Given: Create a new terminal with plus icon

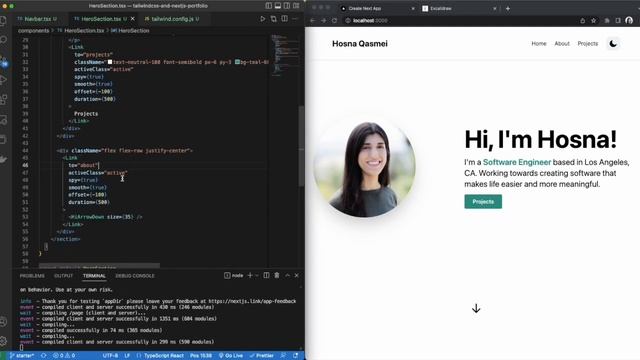Looking at the screenshot, I should [x=250, y=276].
